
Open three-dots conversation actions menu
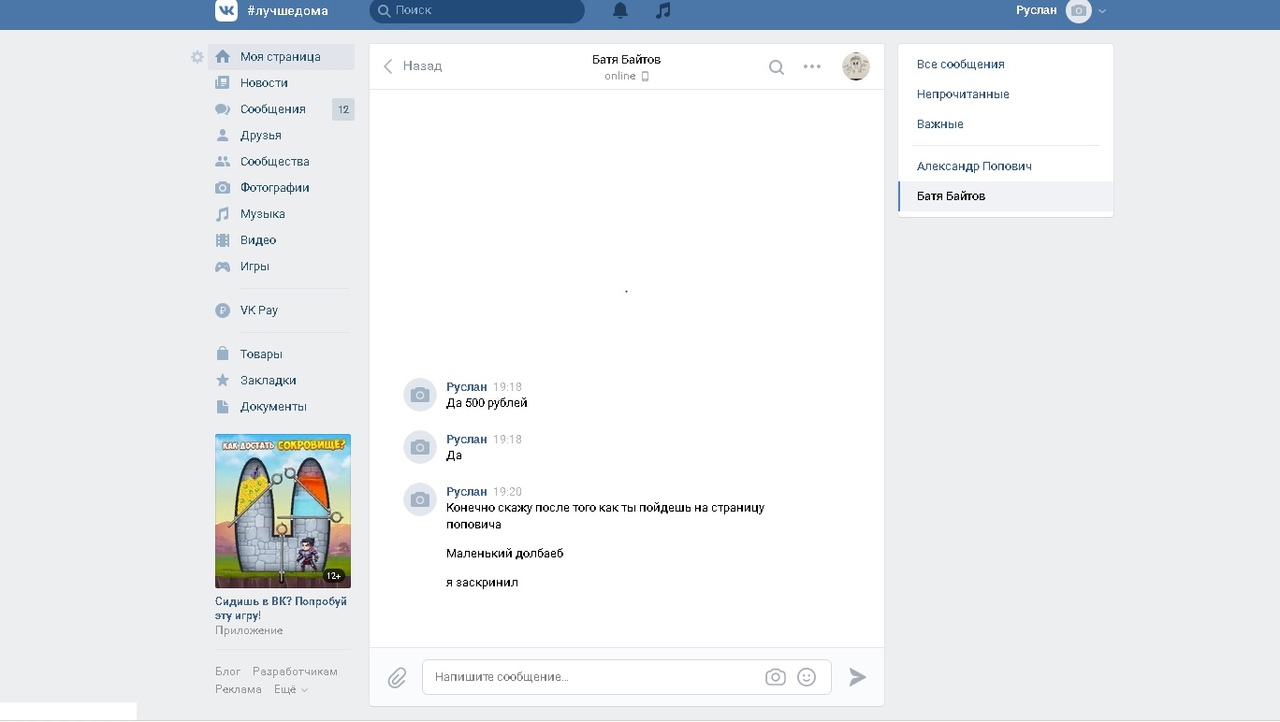812,67
